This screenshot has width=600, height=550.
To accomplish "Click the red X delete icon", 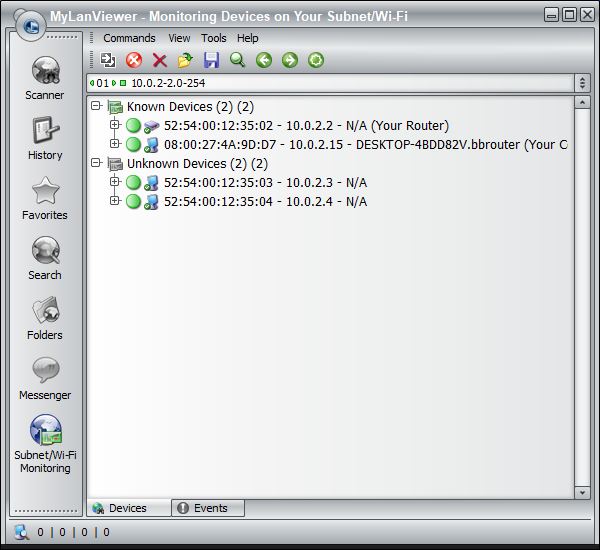I will 160,60.
